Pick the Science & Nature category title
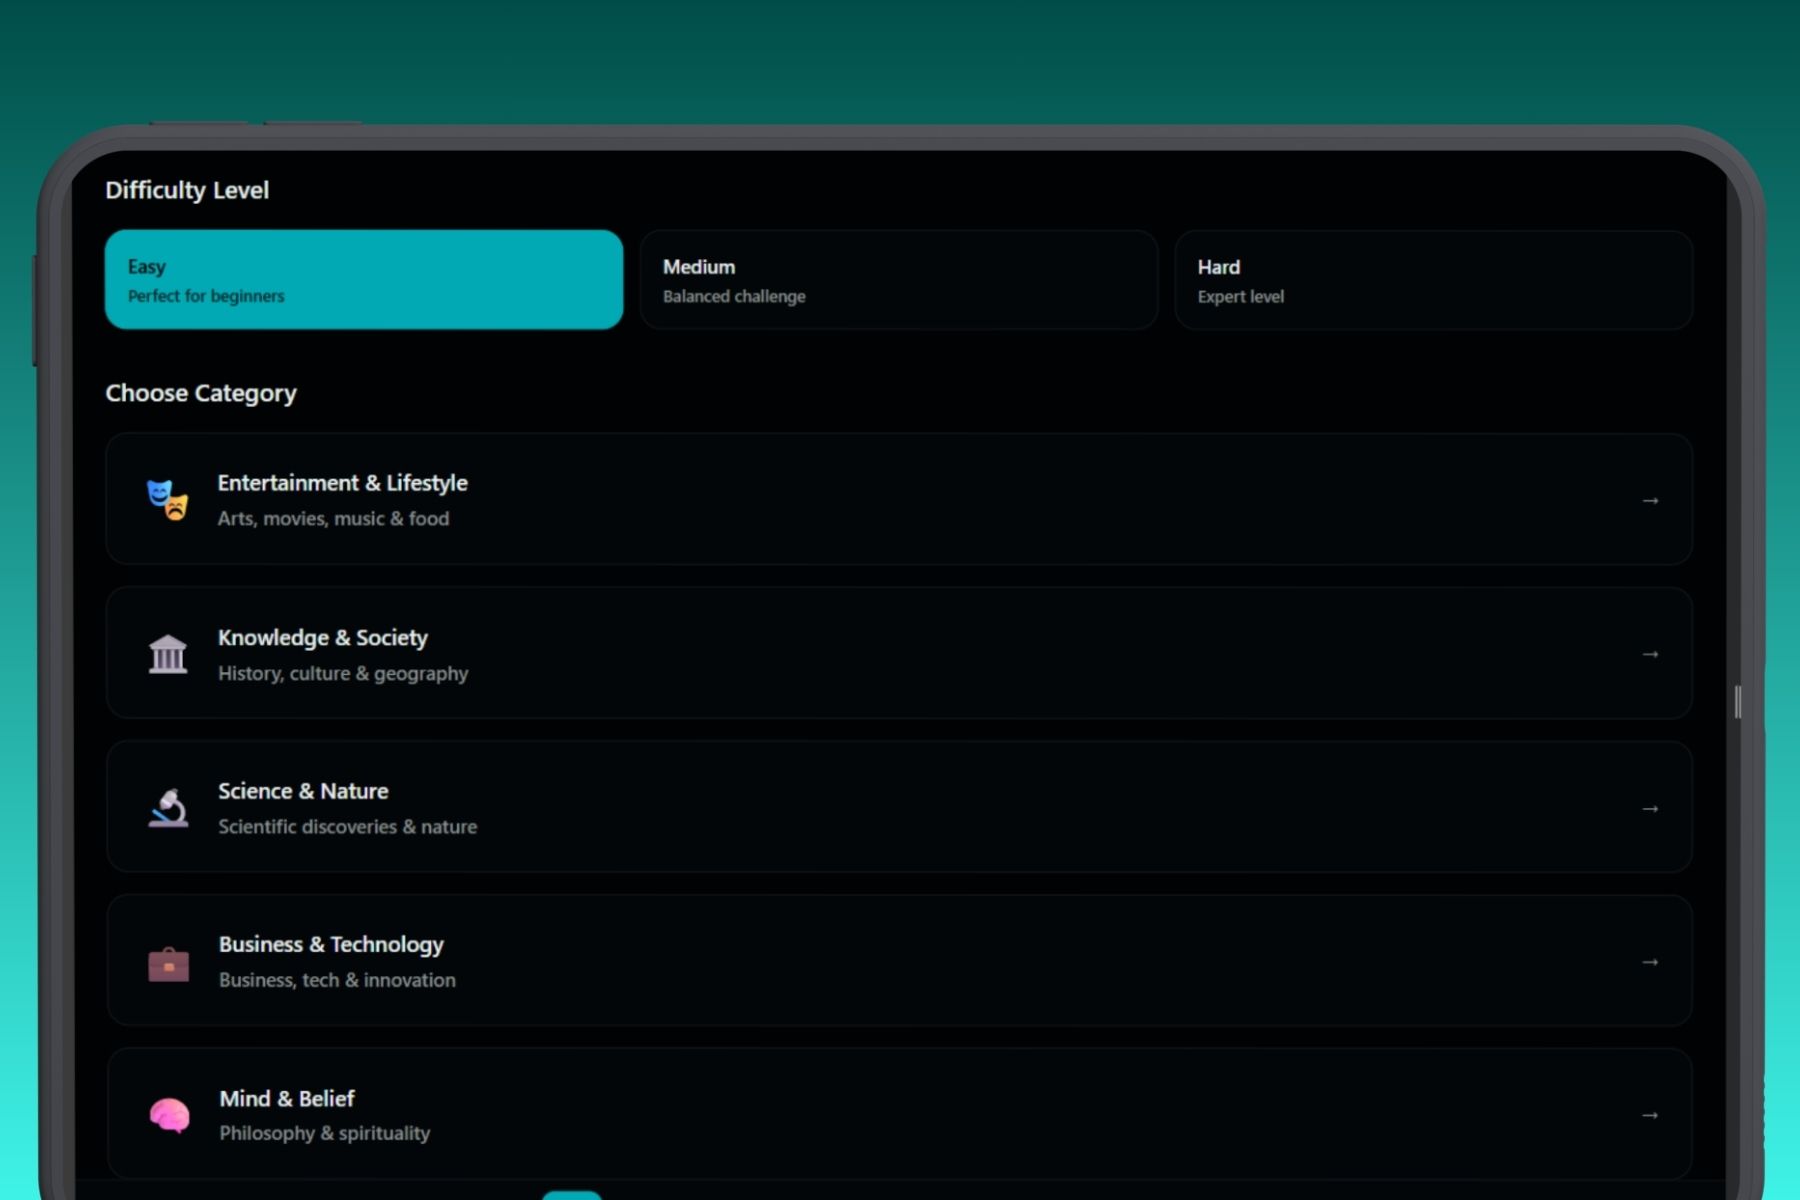The width and height of the screenshot is (1800, 1200). click(303, 791)
